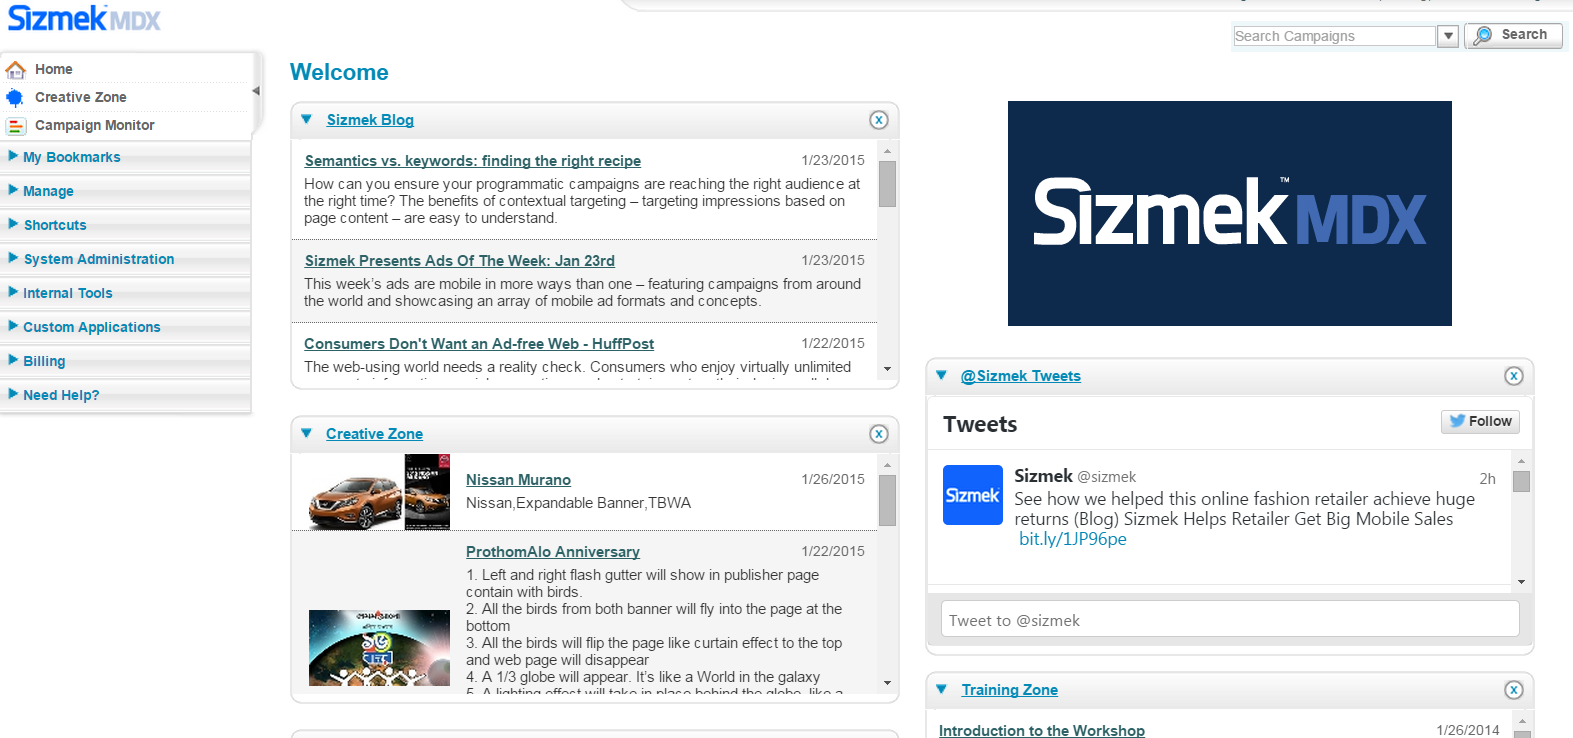Open the ProthomAlo Anniversary creative
This screenshot has height=738, width=1573.
[x=553, y=552]
